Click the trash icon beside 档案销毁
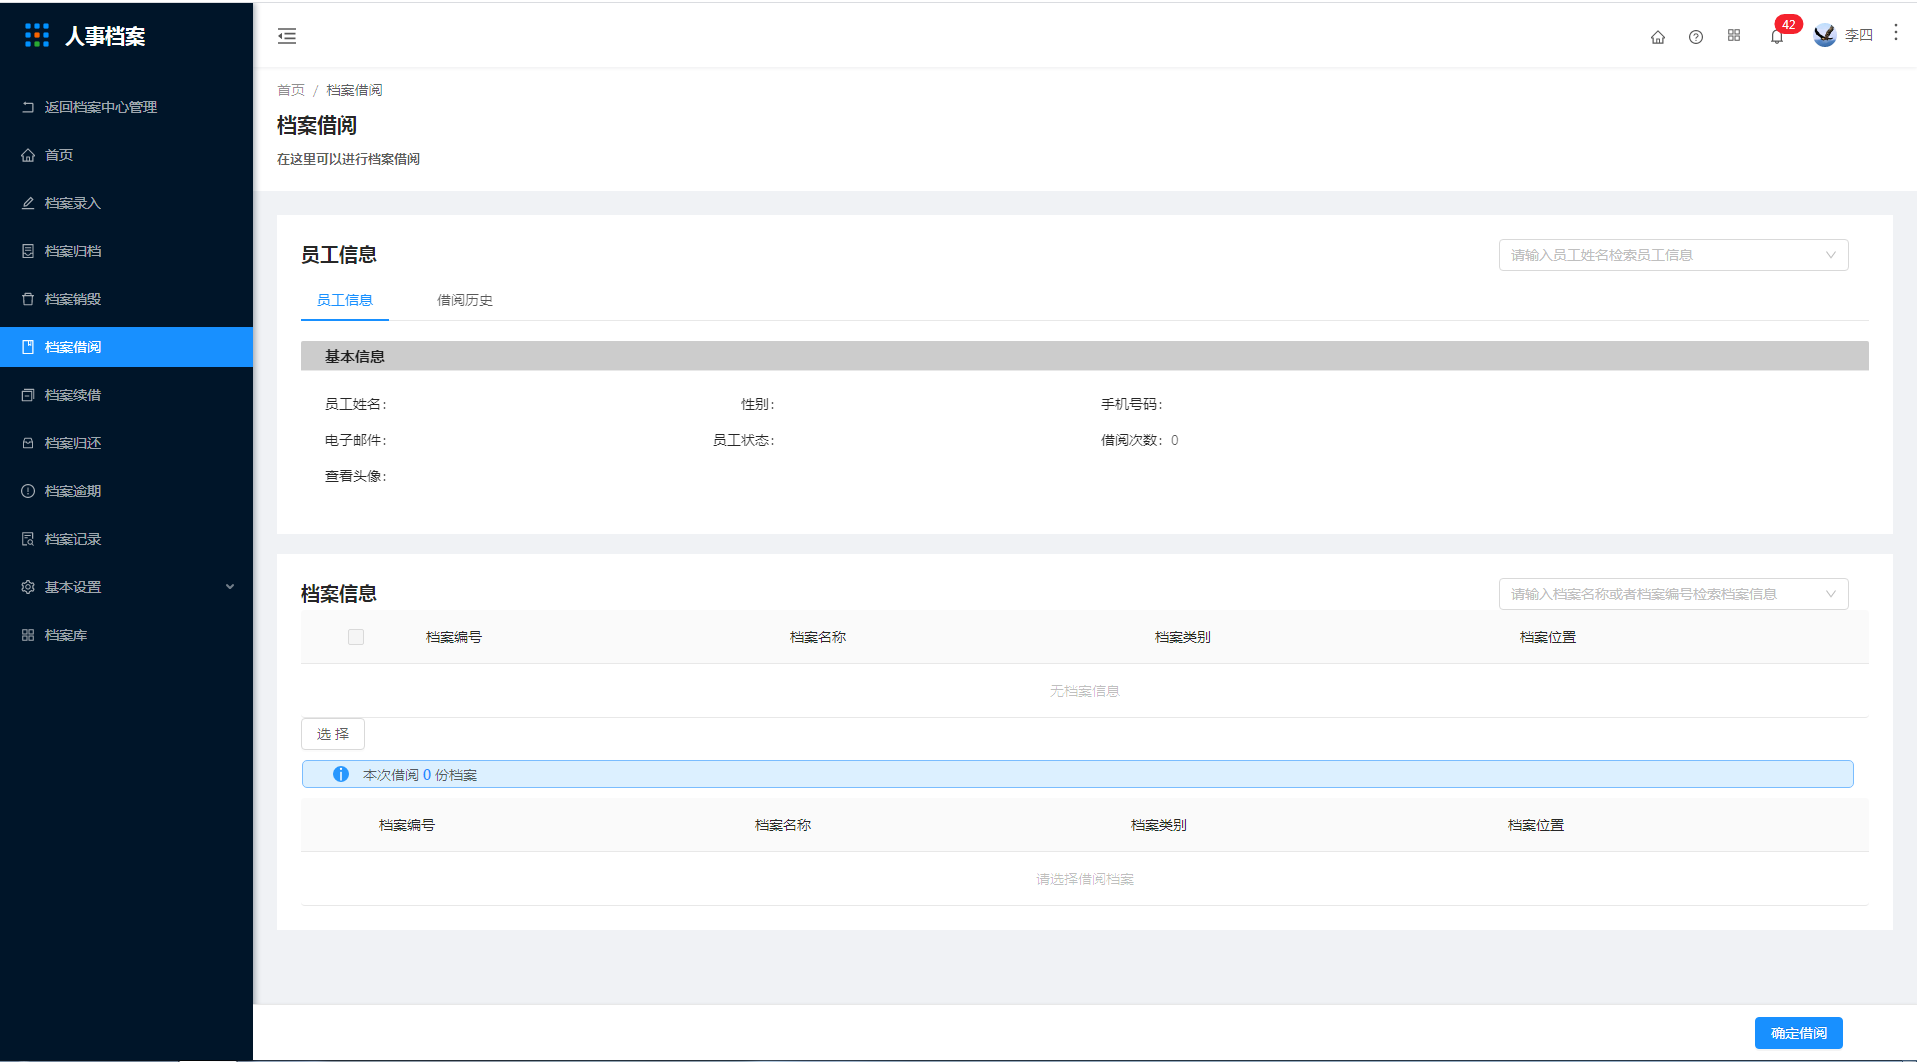Screen dimensions: 1917x1062 [28, 299]
